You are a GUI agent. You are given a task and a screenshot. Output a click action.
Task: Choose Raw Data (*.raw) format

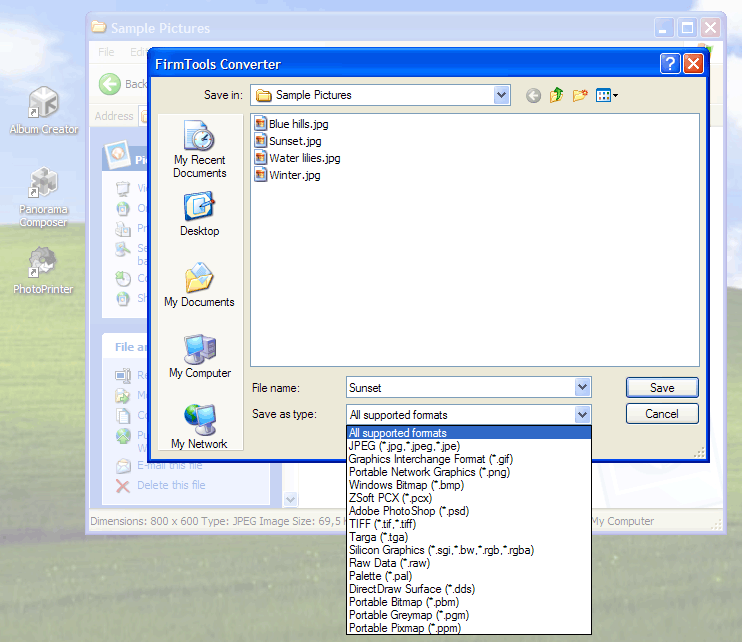point(469,563)
